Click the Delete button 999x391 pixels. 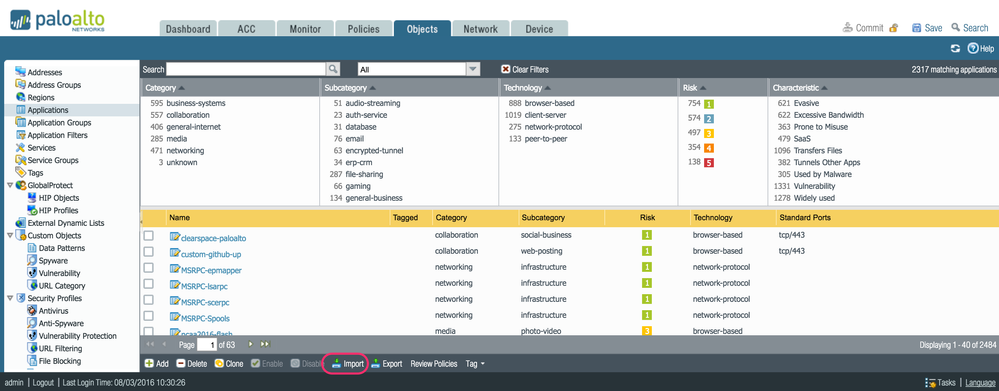(192, 364)
